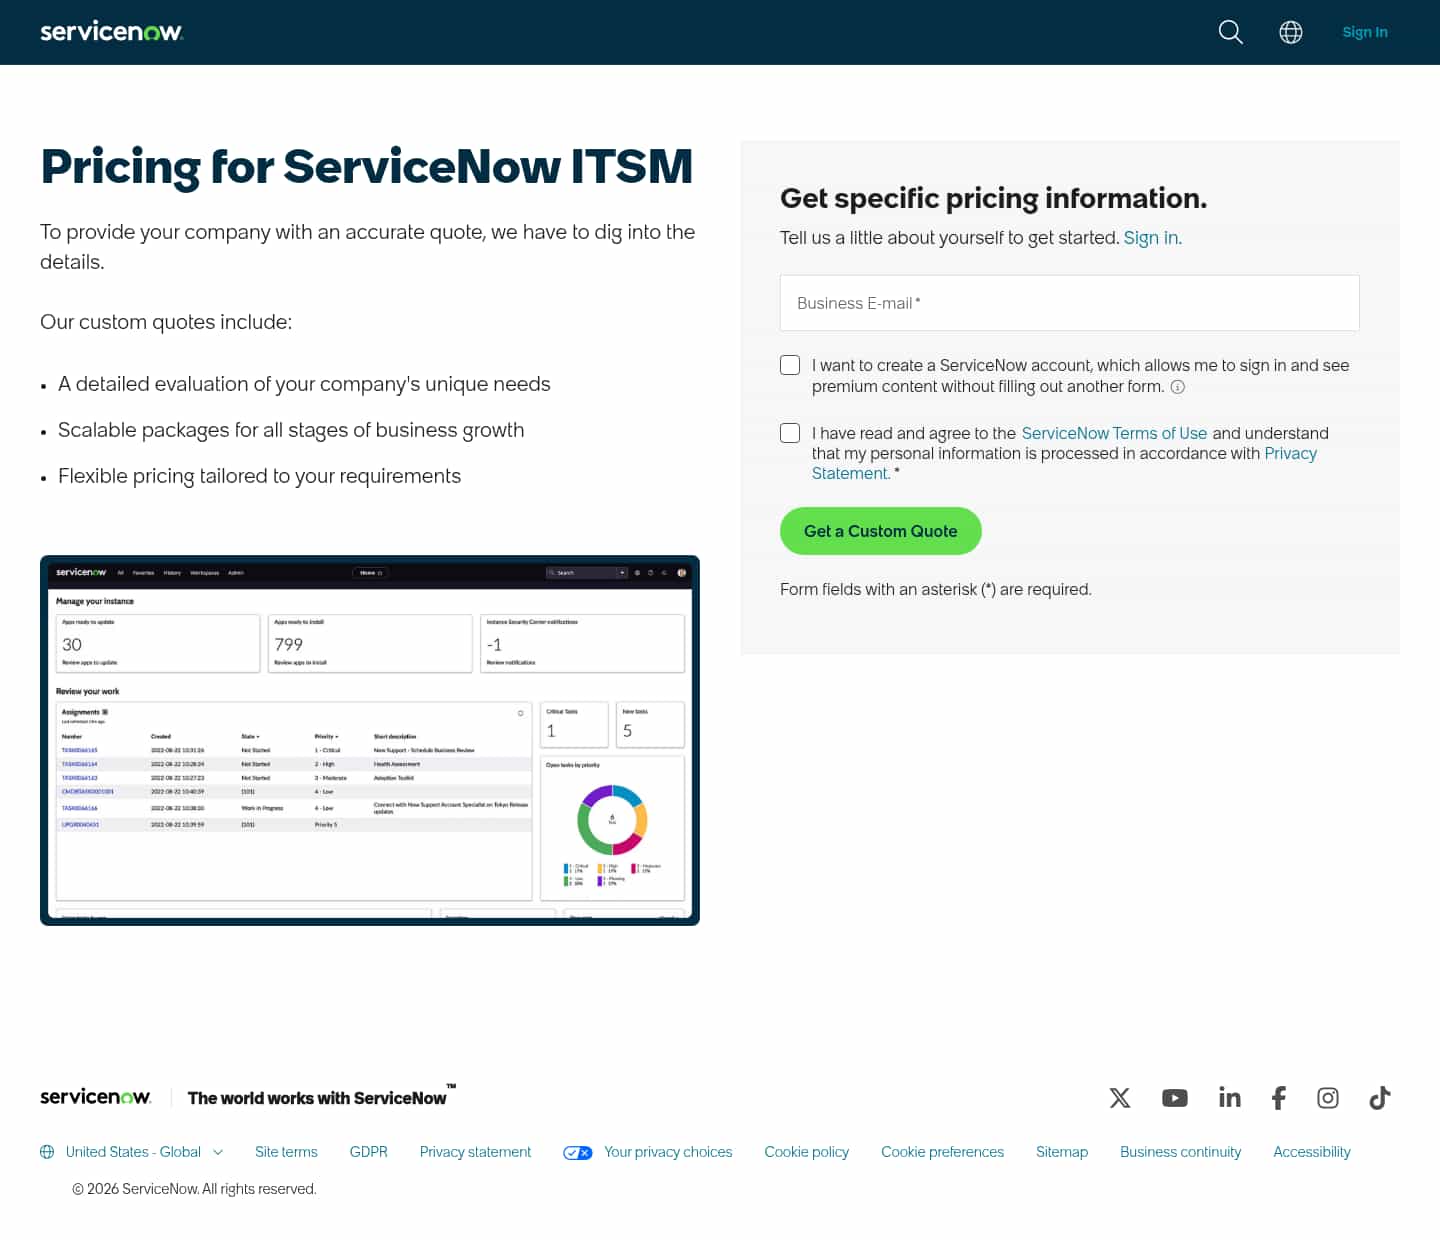Screen dimensions: 1440x1240
Task: Click the ITSM dashboard screenshot image
Action: [x=370, y=740]
